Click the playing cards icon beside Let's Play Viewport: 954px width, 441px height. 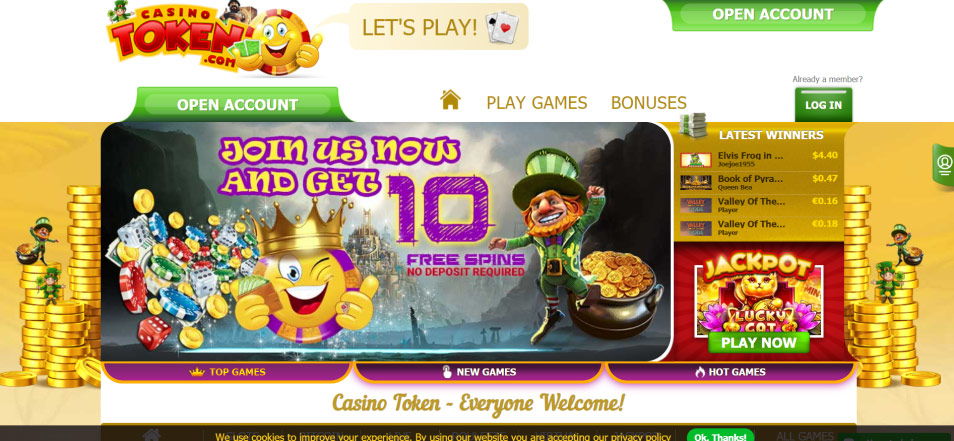pyautogui.click(x=502, y=27)
